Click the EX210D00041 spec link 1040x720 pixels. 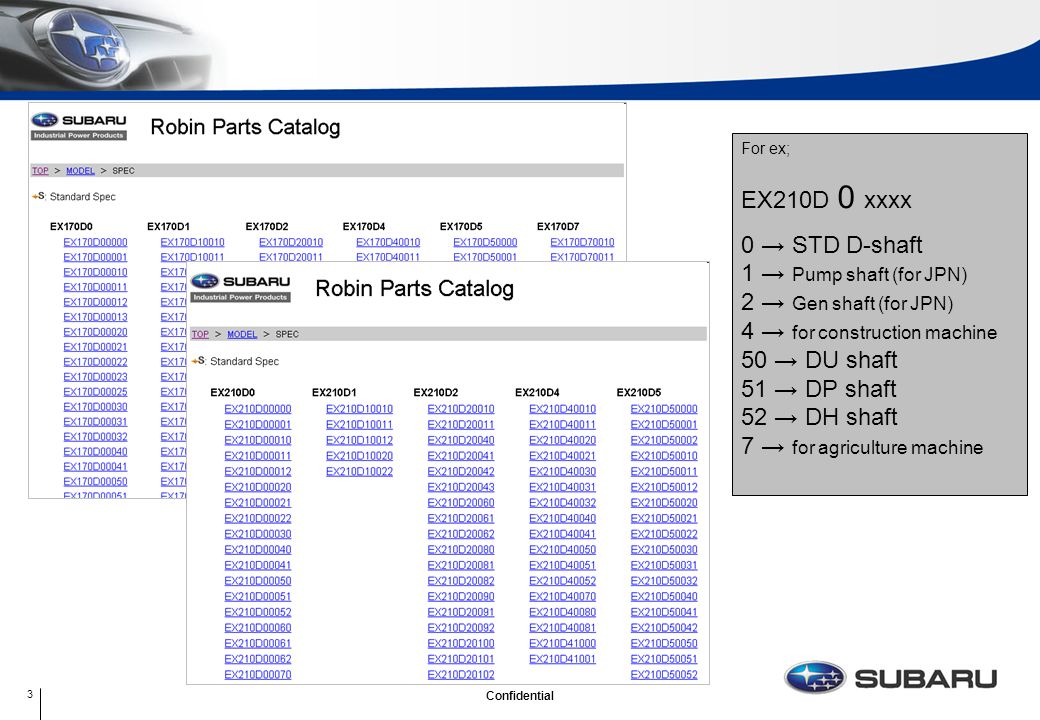pos(258,565)
